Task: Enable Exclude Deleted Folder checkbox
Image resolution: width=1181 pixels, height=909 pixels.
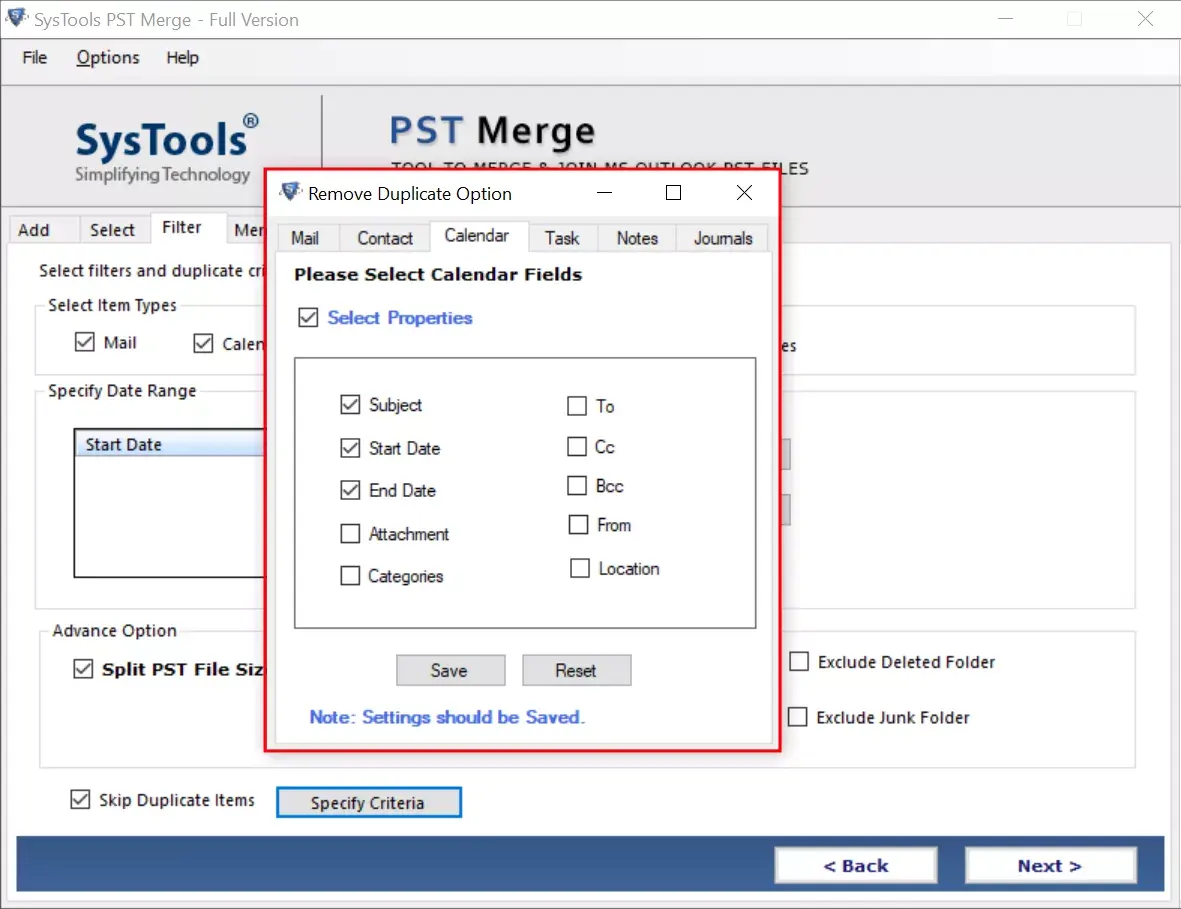Action: (x=799, y=661)
